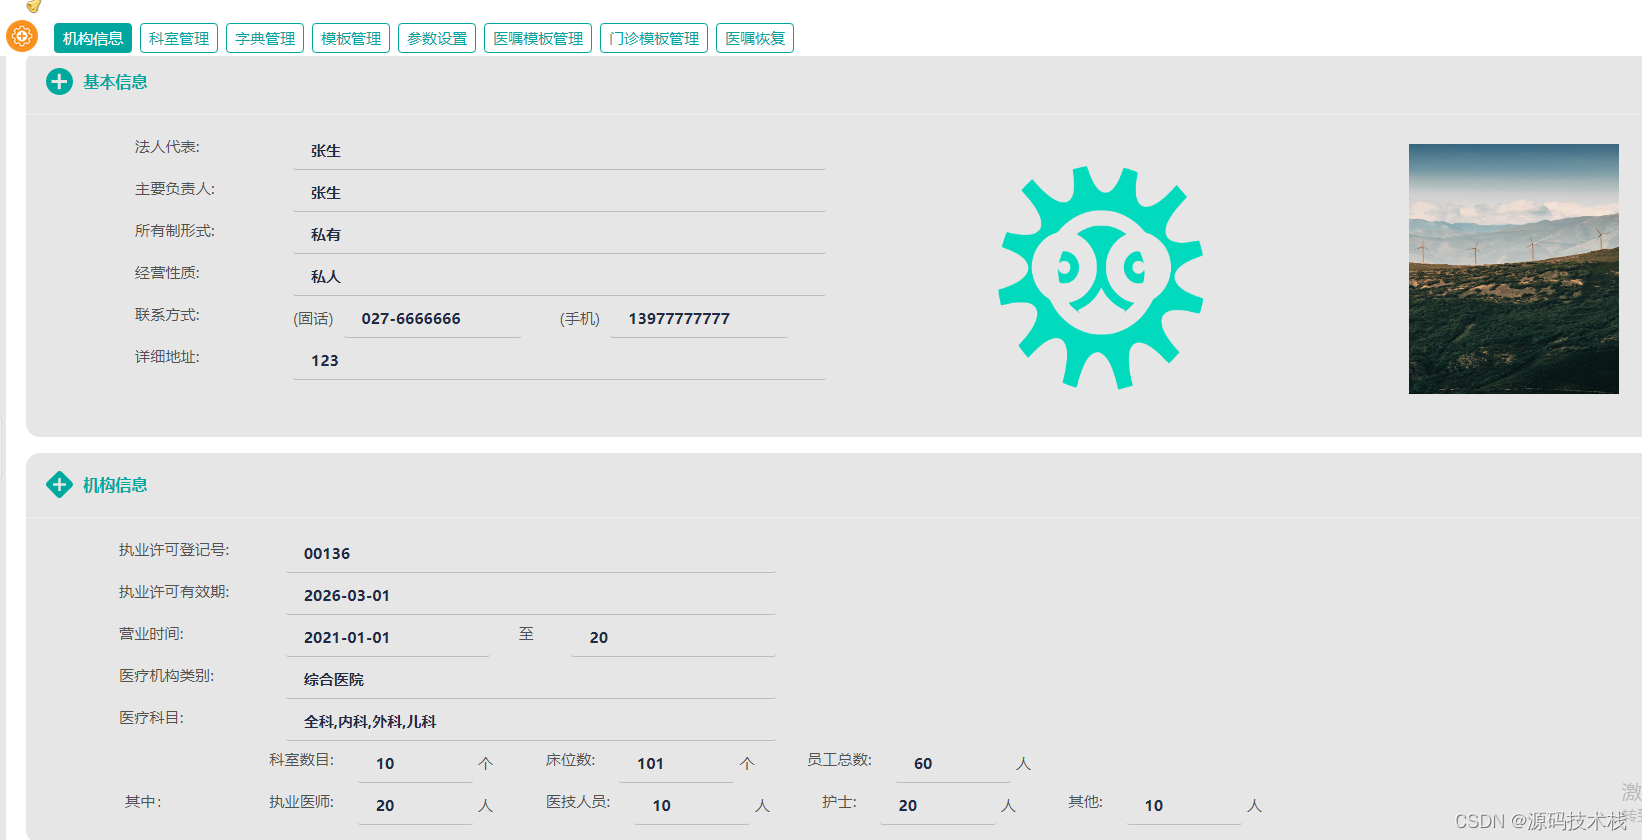
Task: Click the 基本信息 section heading text
Action: coord(115,82)
